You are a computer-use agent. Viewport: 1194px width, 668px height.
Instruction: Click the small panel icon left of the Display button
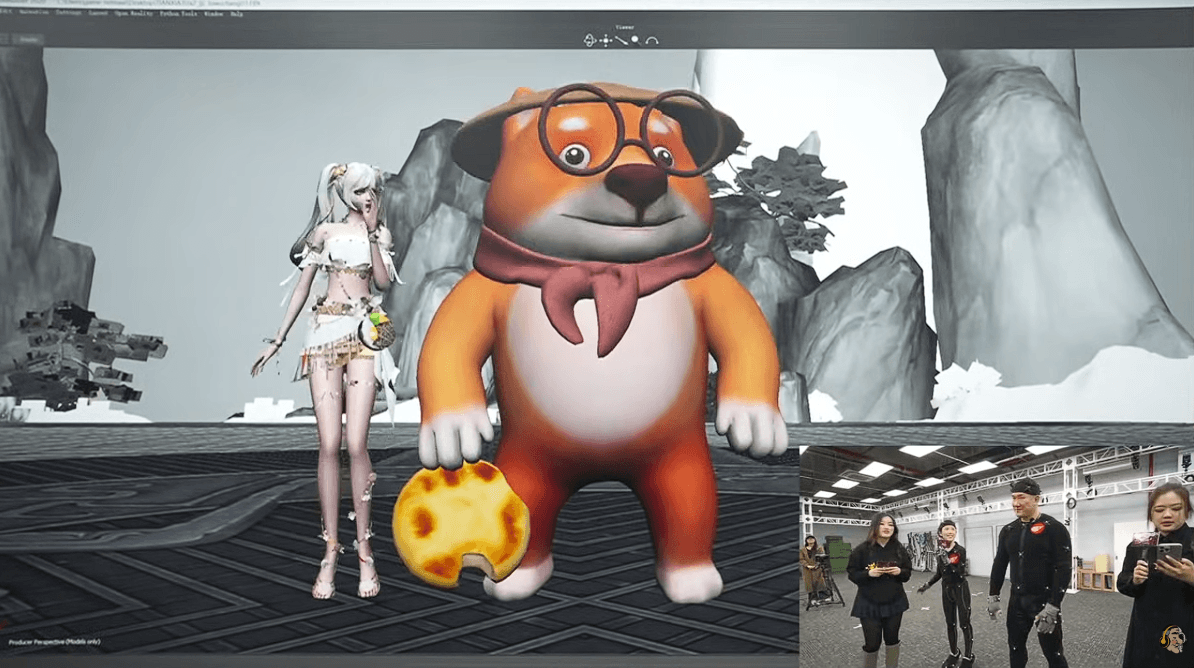pos(5,39)
